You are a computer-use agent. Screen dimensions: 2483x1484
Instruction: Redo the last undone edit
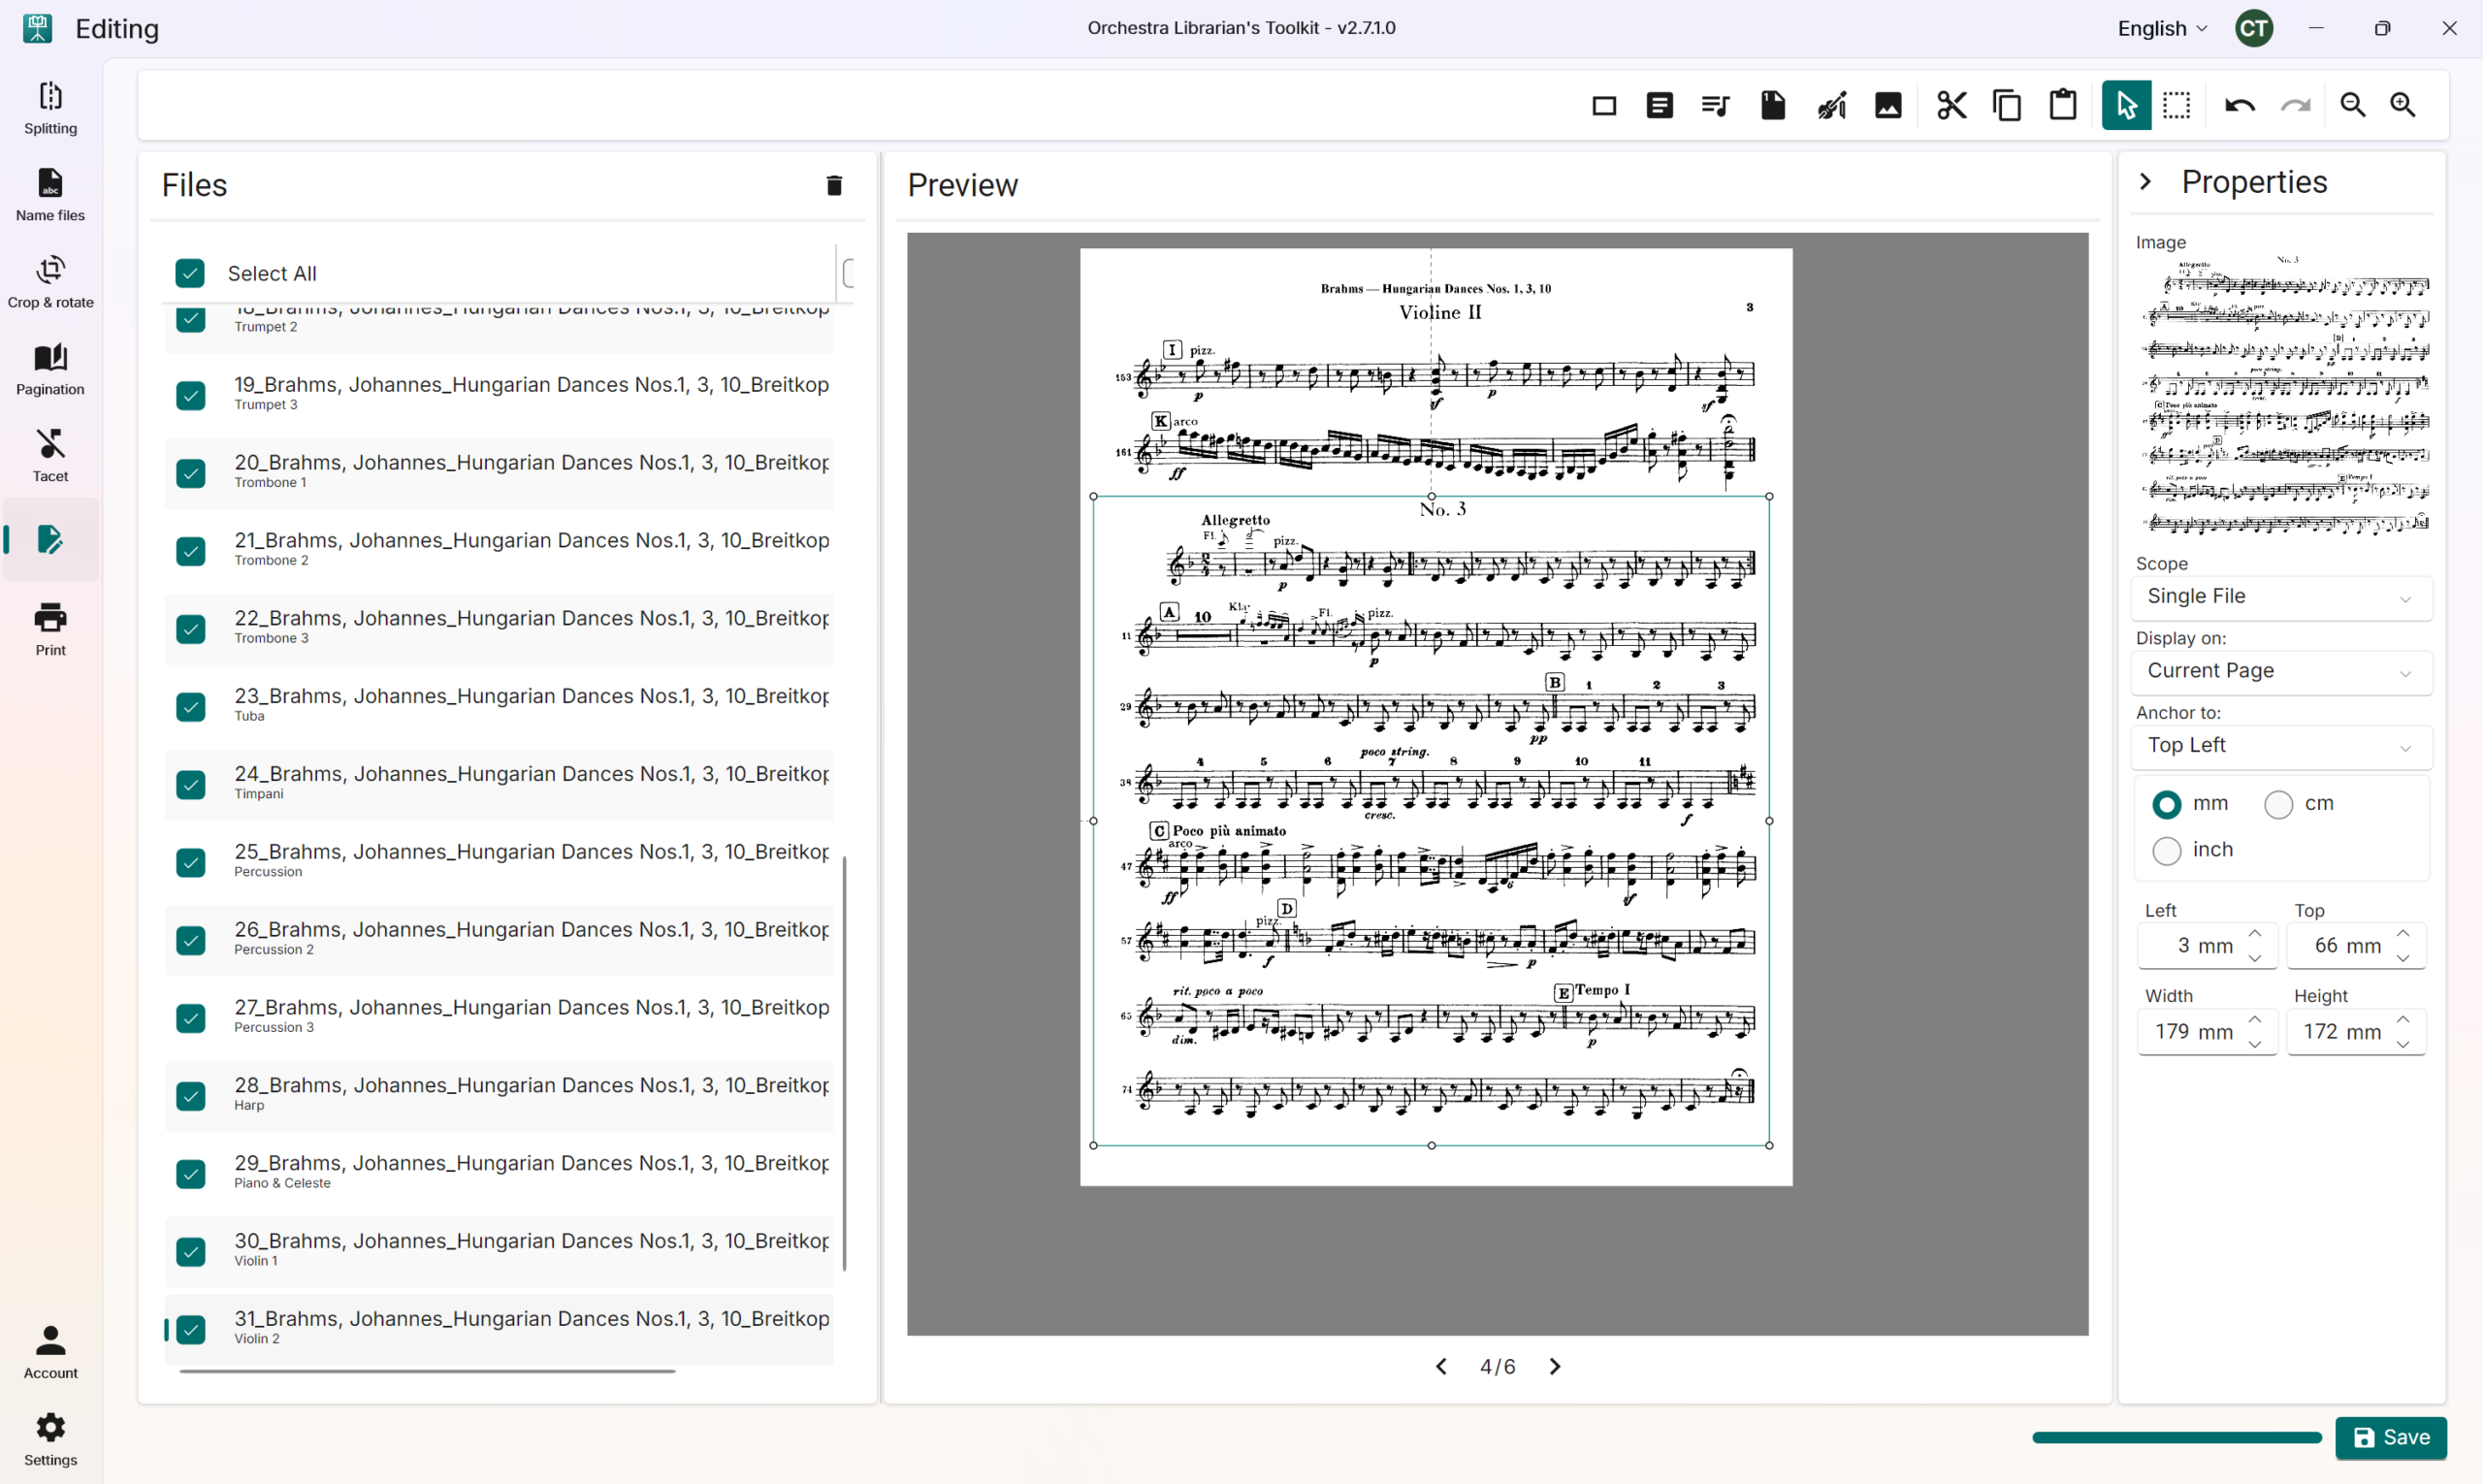tap(2296, 106)
